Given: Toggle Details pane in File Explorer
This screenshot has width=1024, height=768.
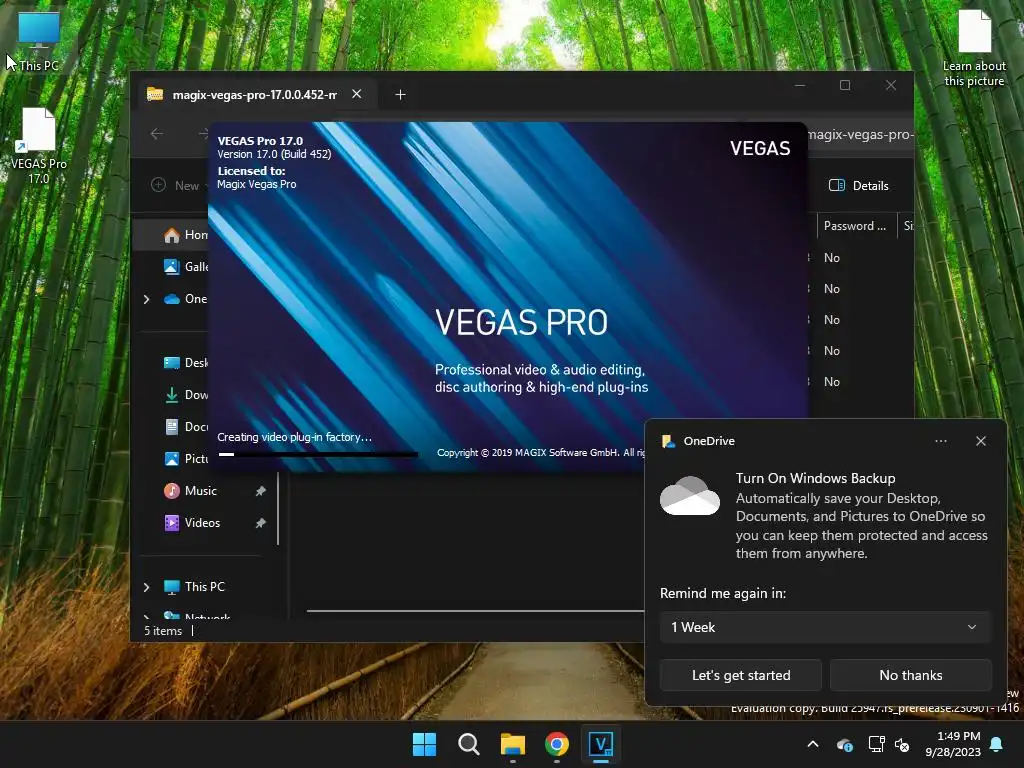Looking at the screenshot, I should (x=858, y=185).
